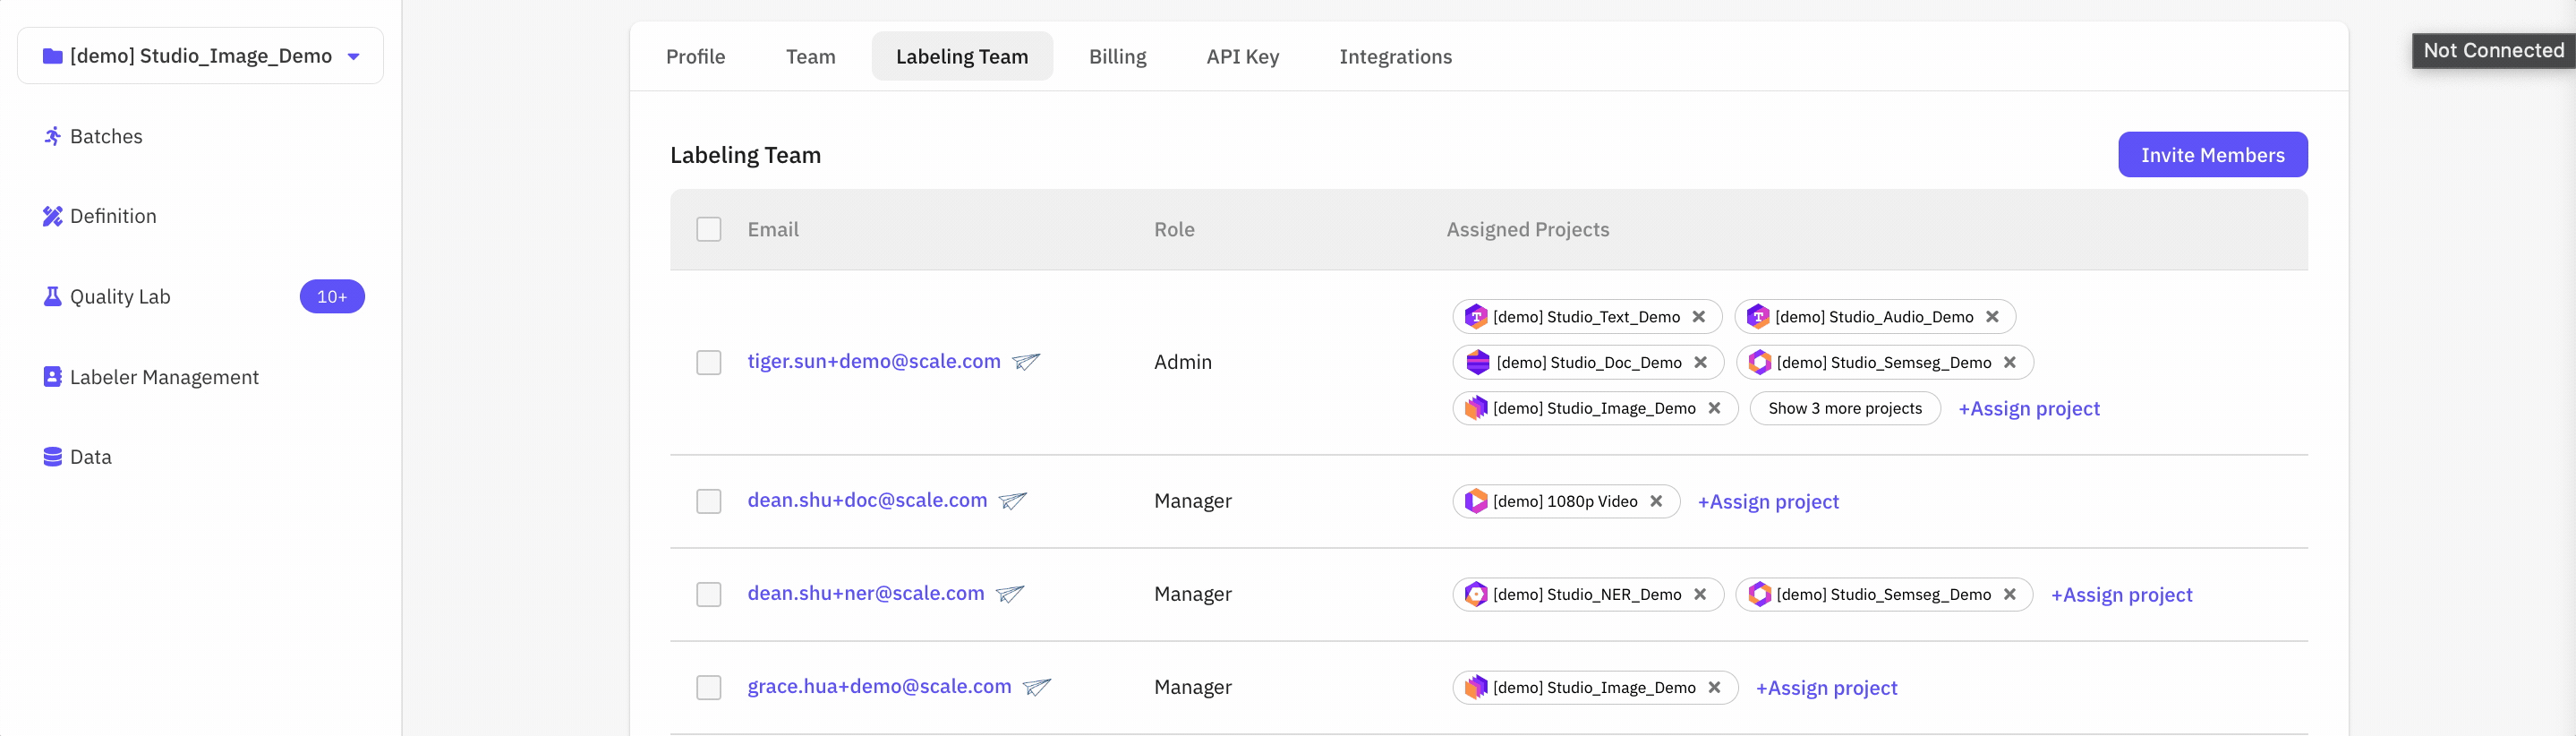Expand Show 3 more projects
2576x736 pixels.
[1844, 408]
